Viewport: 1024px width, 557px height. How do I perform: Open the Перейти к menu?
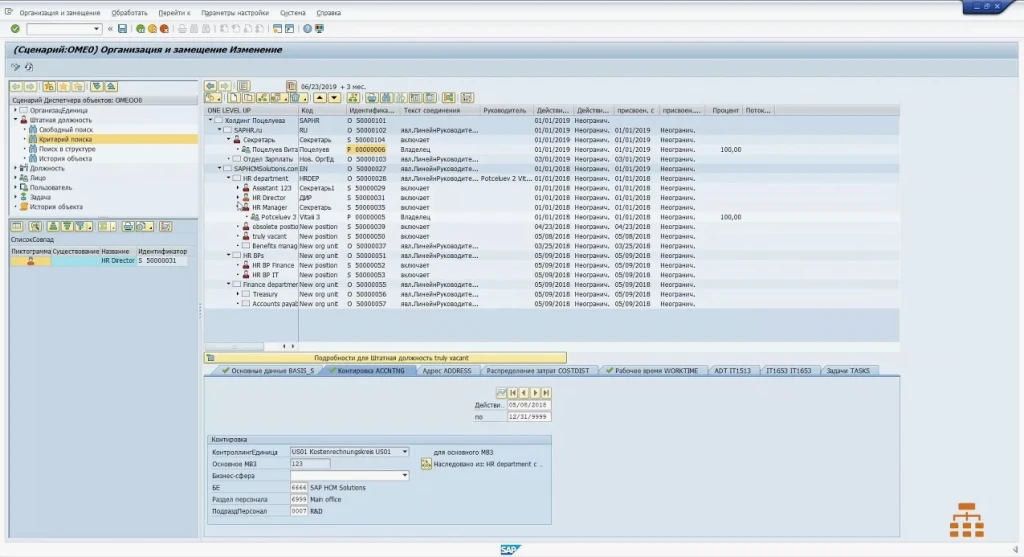[174, 12]
